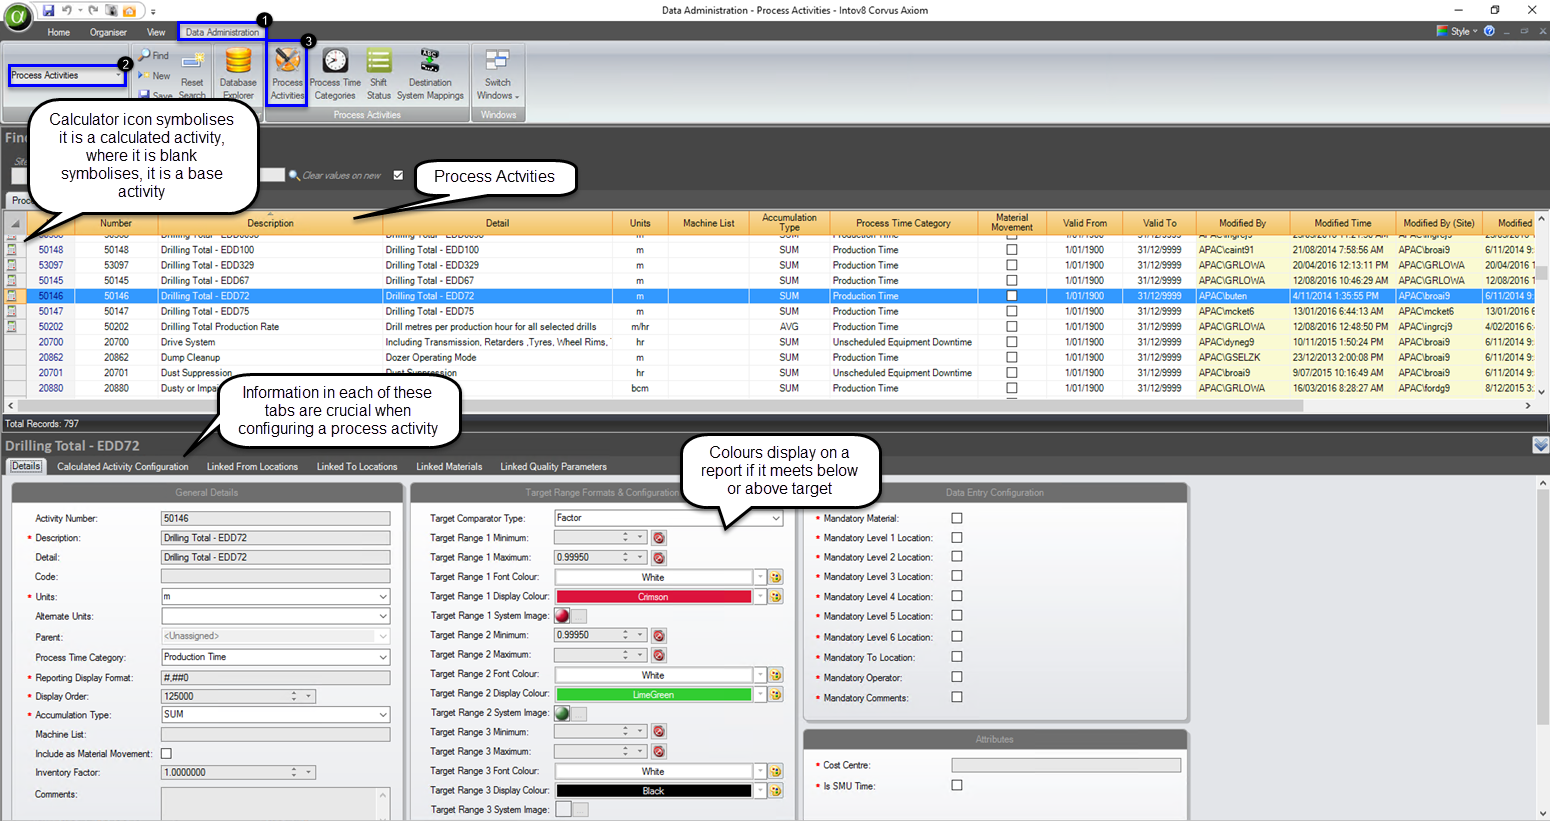Collapse the details pane with the chevron
1550x821 pixels.
[x=1540, y=445]
